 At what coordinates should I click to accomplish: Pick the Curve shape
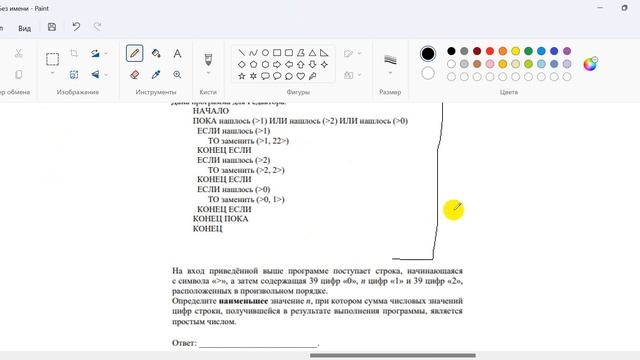[253, 53]
